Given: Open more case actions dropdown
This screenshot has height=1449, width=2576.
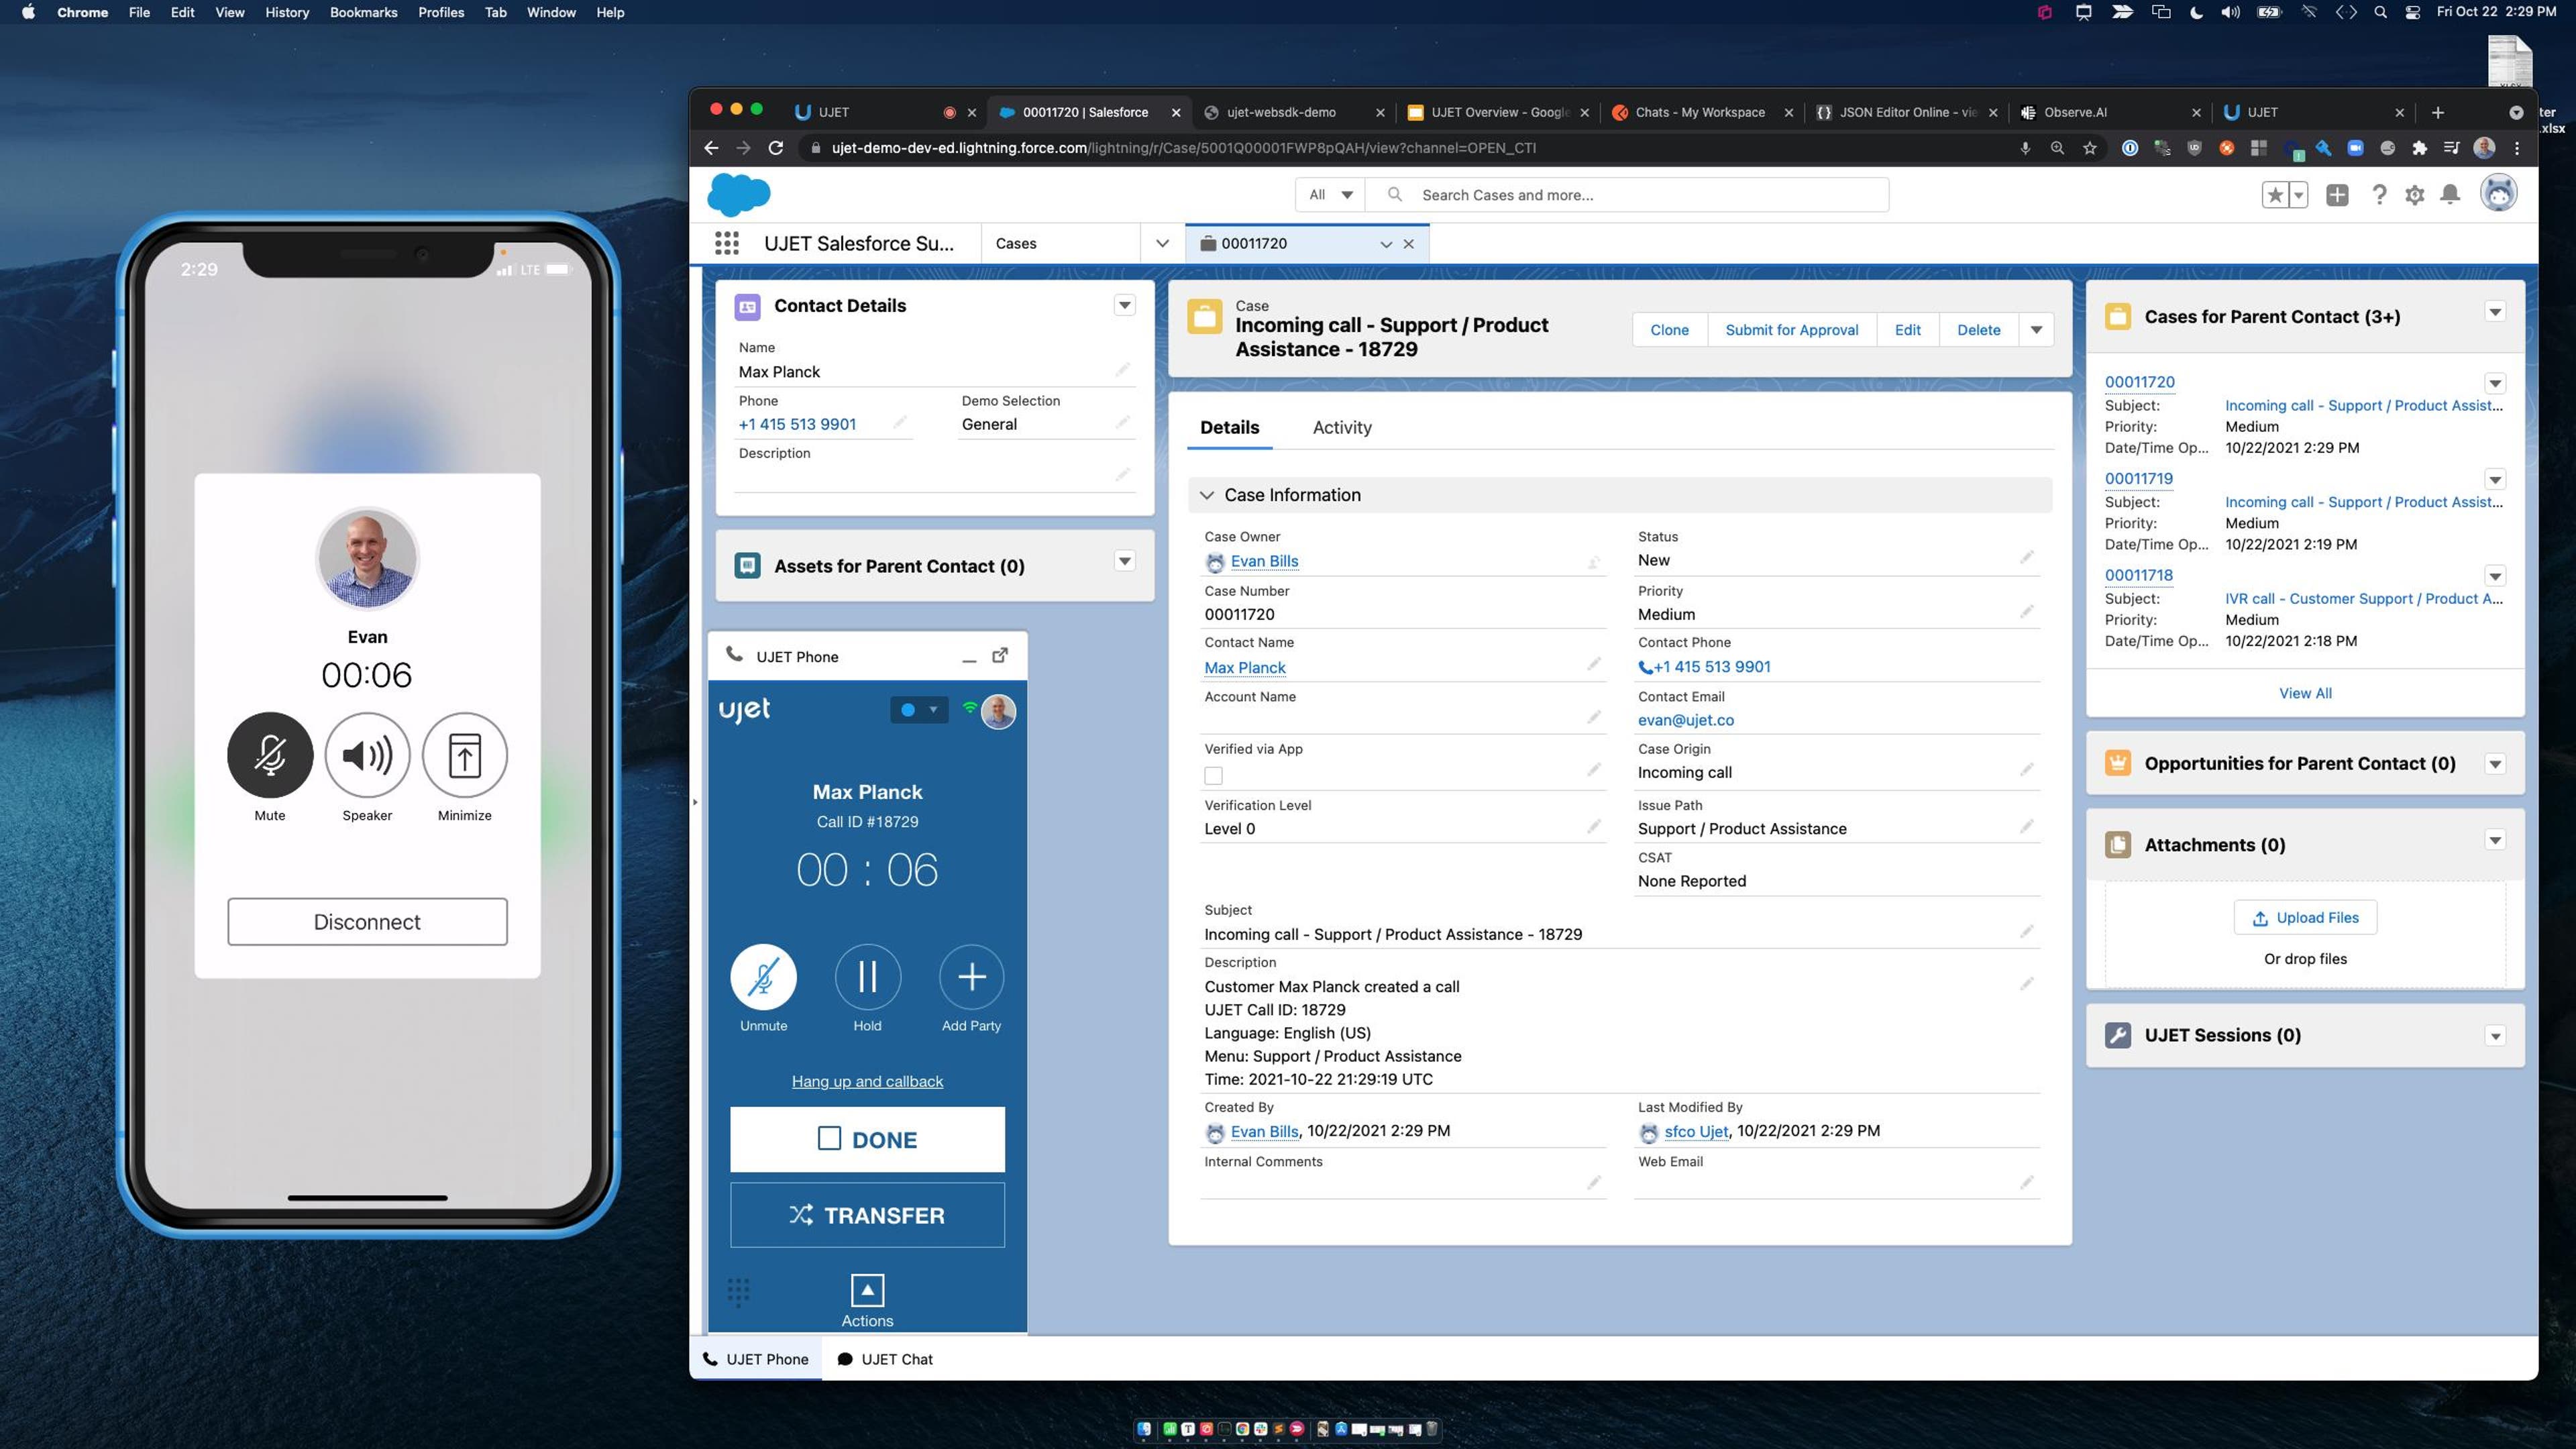Looking at the screenshot, I should (2036, 330).
